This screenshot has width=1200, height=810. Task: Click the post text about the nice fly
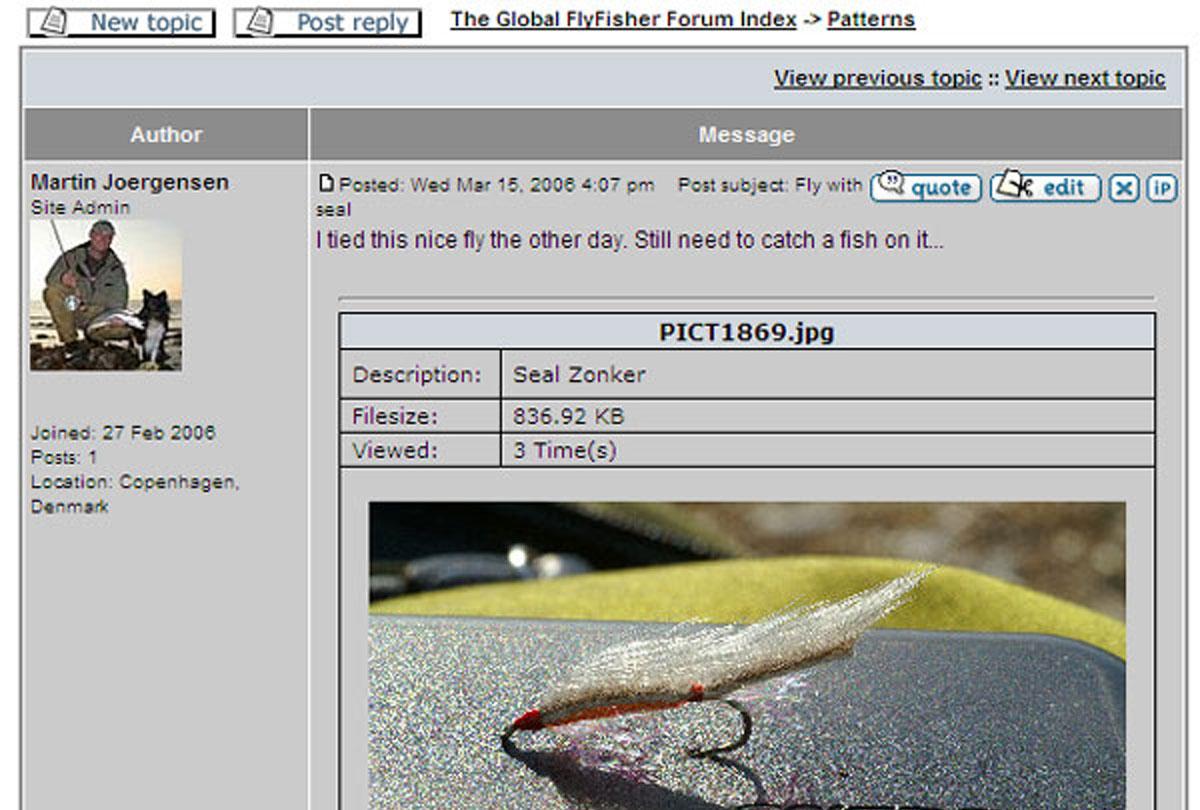[x=629, y=241]
